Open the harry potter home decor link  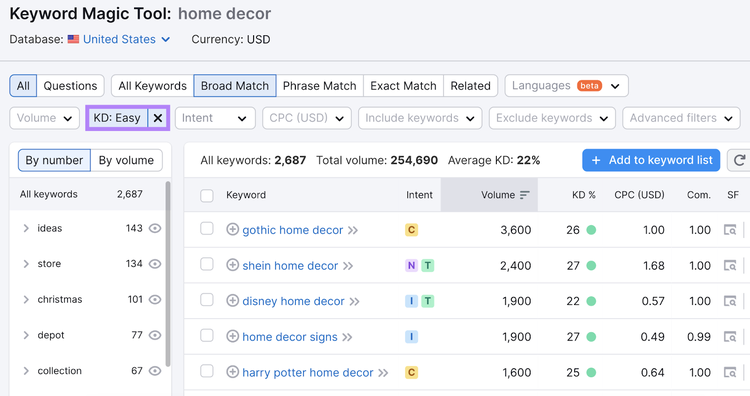[308, 373]
